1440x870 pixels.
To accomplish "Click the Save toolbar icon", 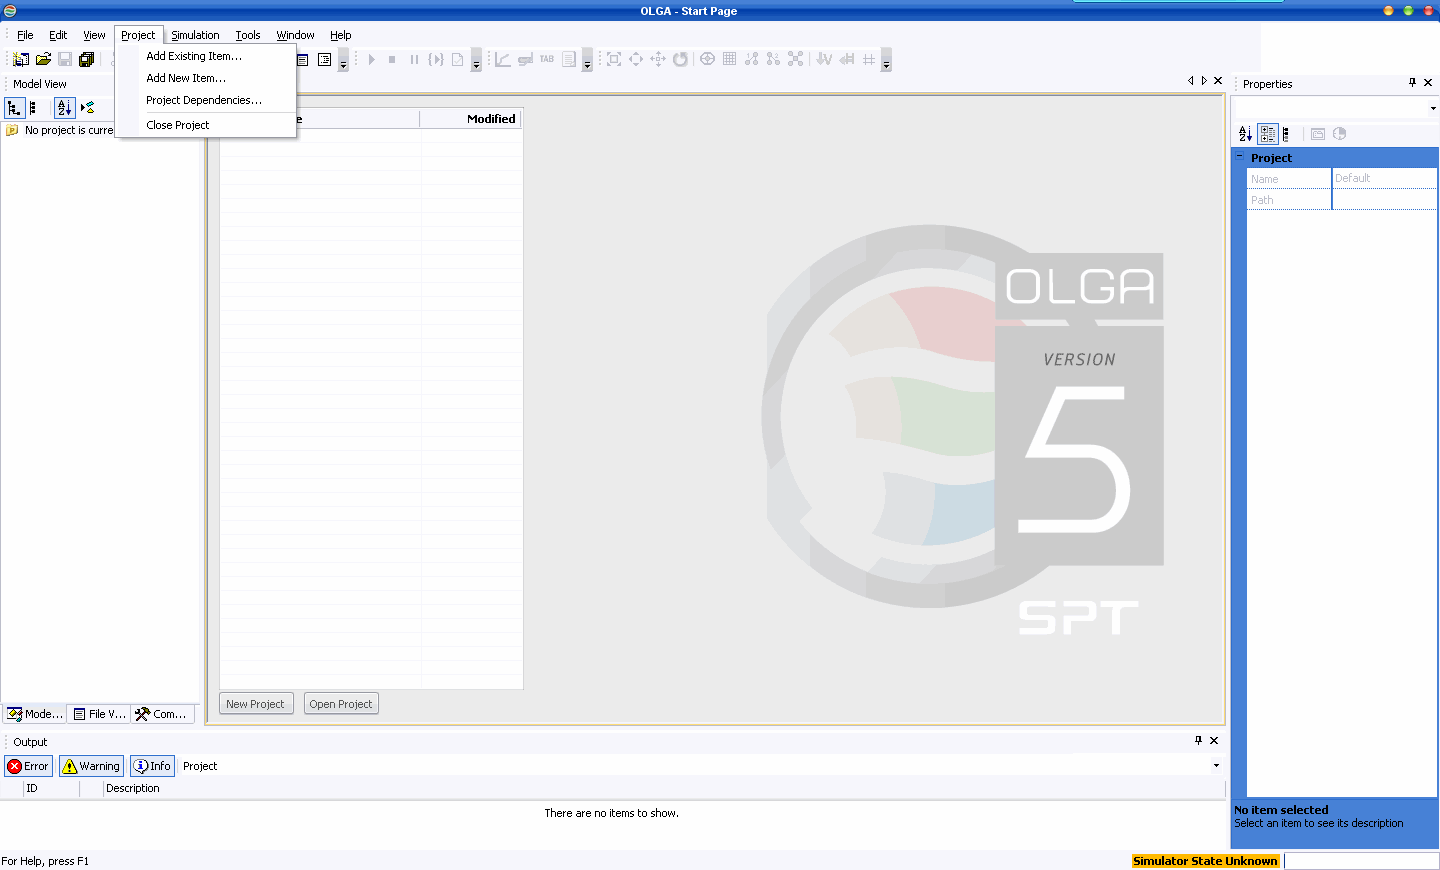I will tap(65, 60).
